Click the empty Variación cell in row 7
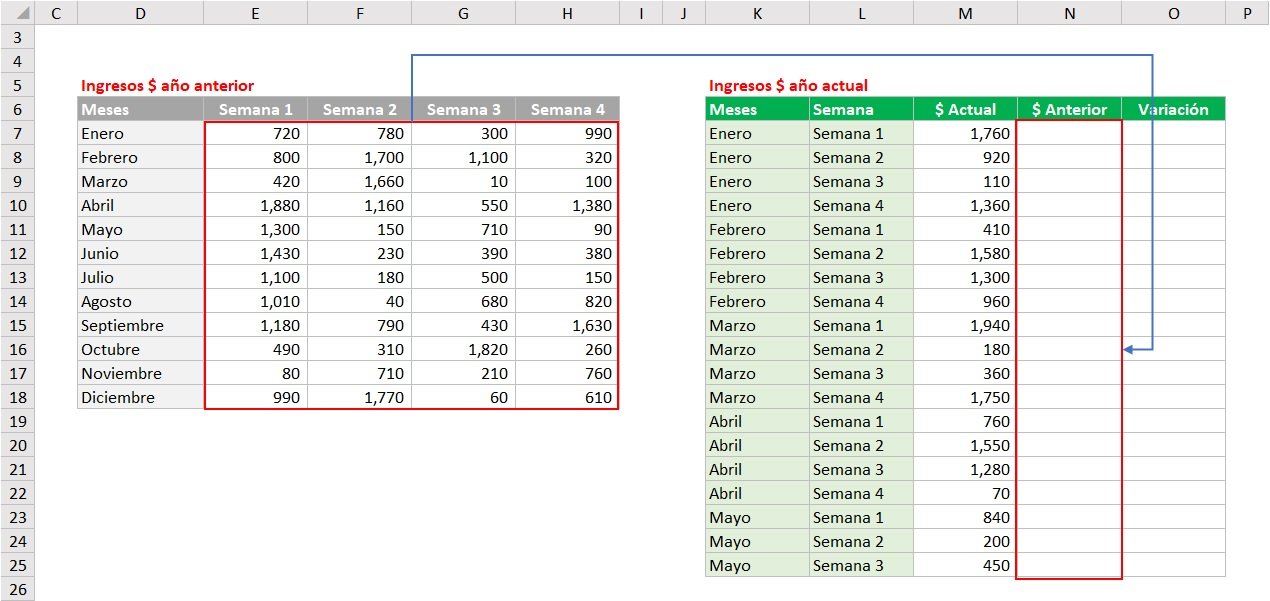 click(1173, 133)
